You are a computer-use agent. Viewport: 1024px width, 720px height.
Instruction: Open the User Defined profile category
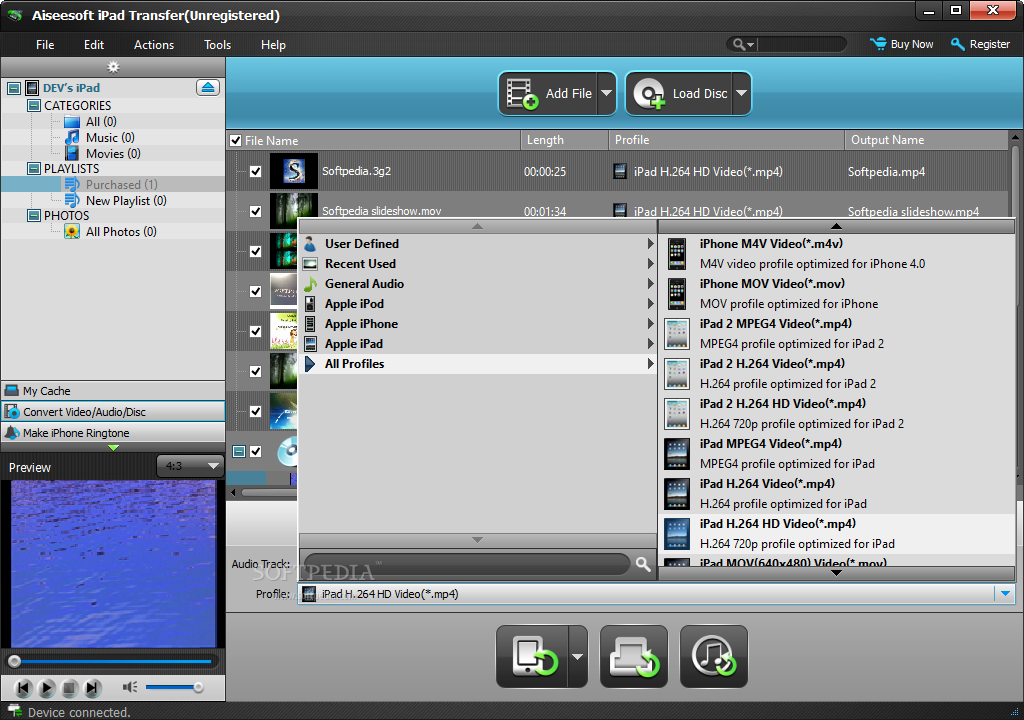(x=478, y=244)
